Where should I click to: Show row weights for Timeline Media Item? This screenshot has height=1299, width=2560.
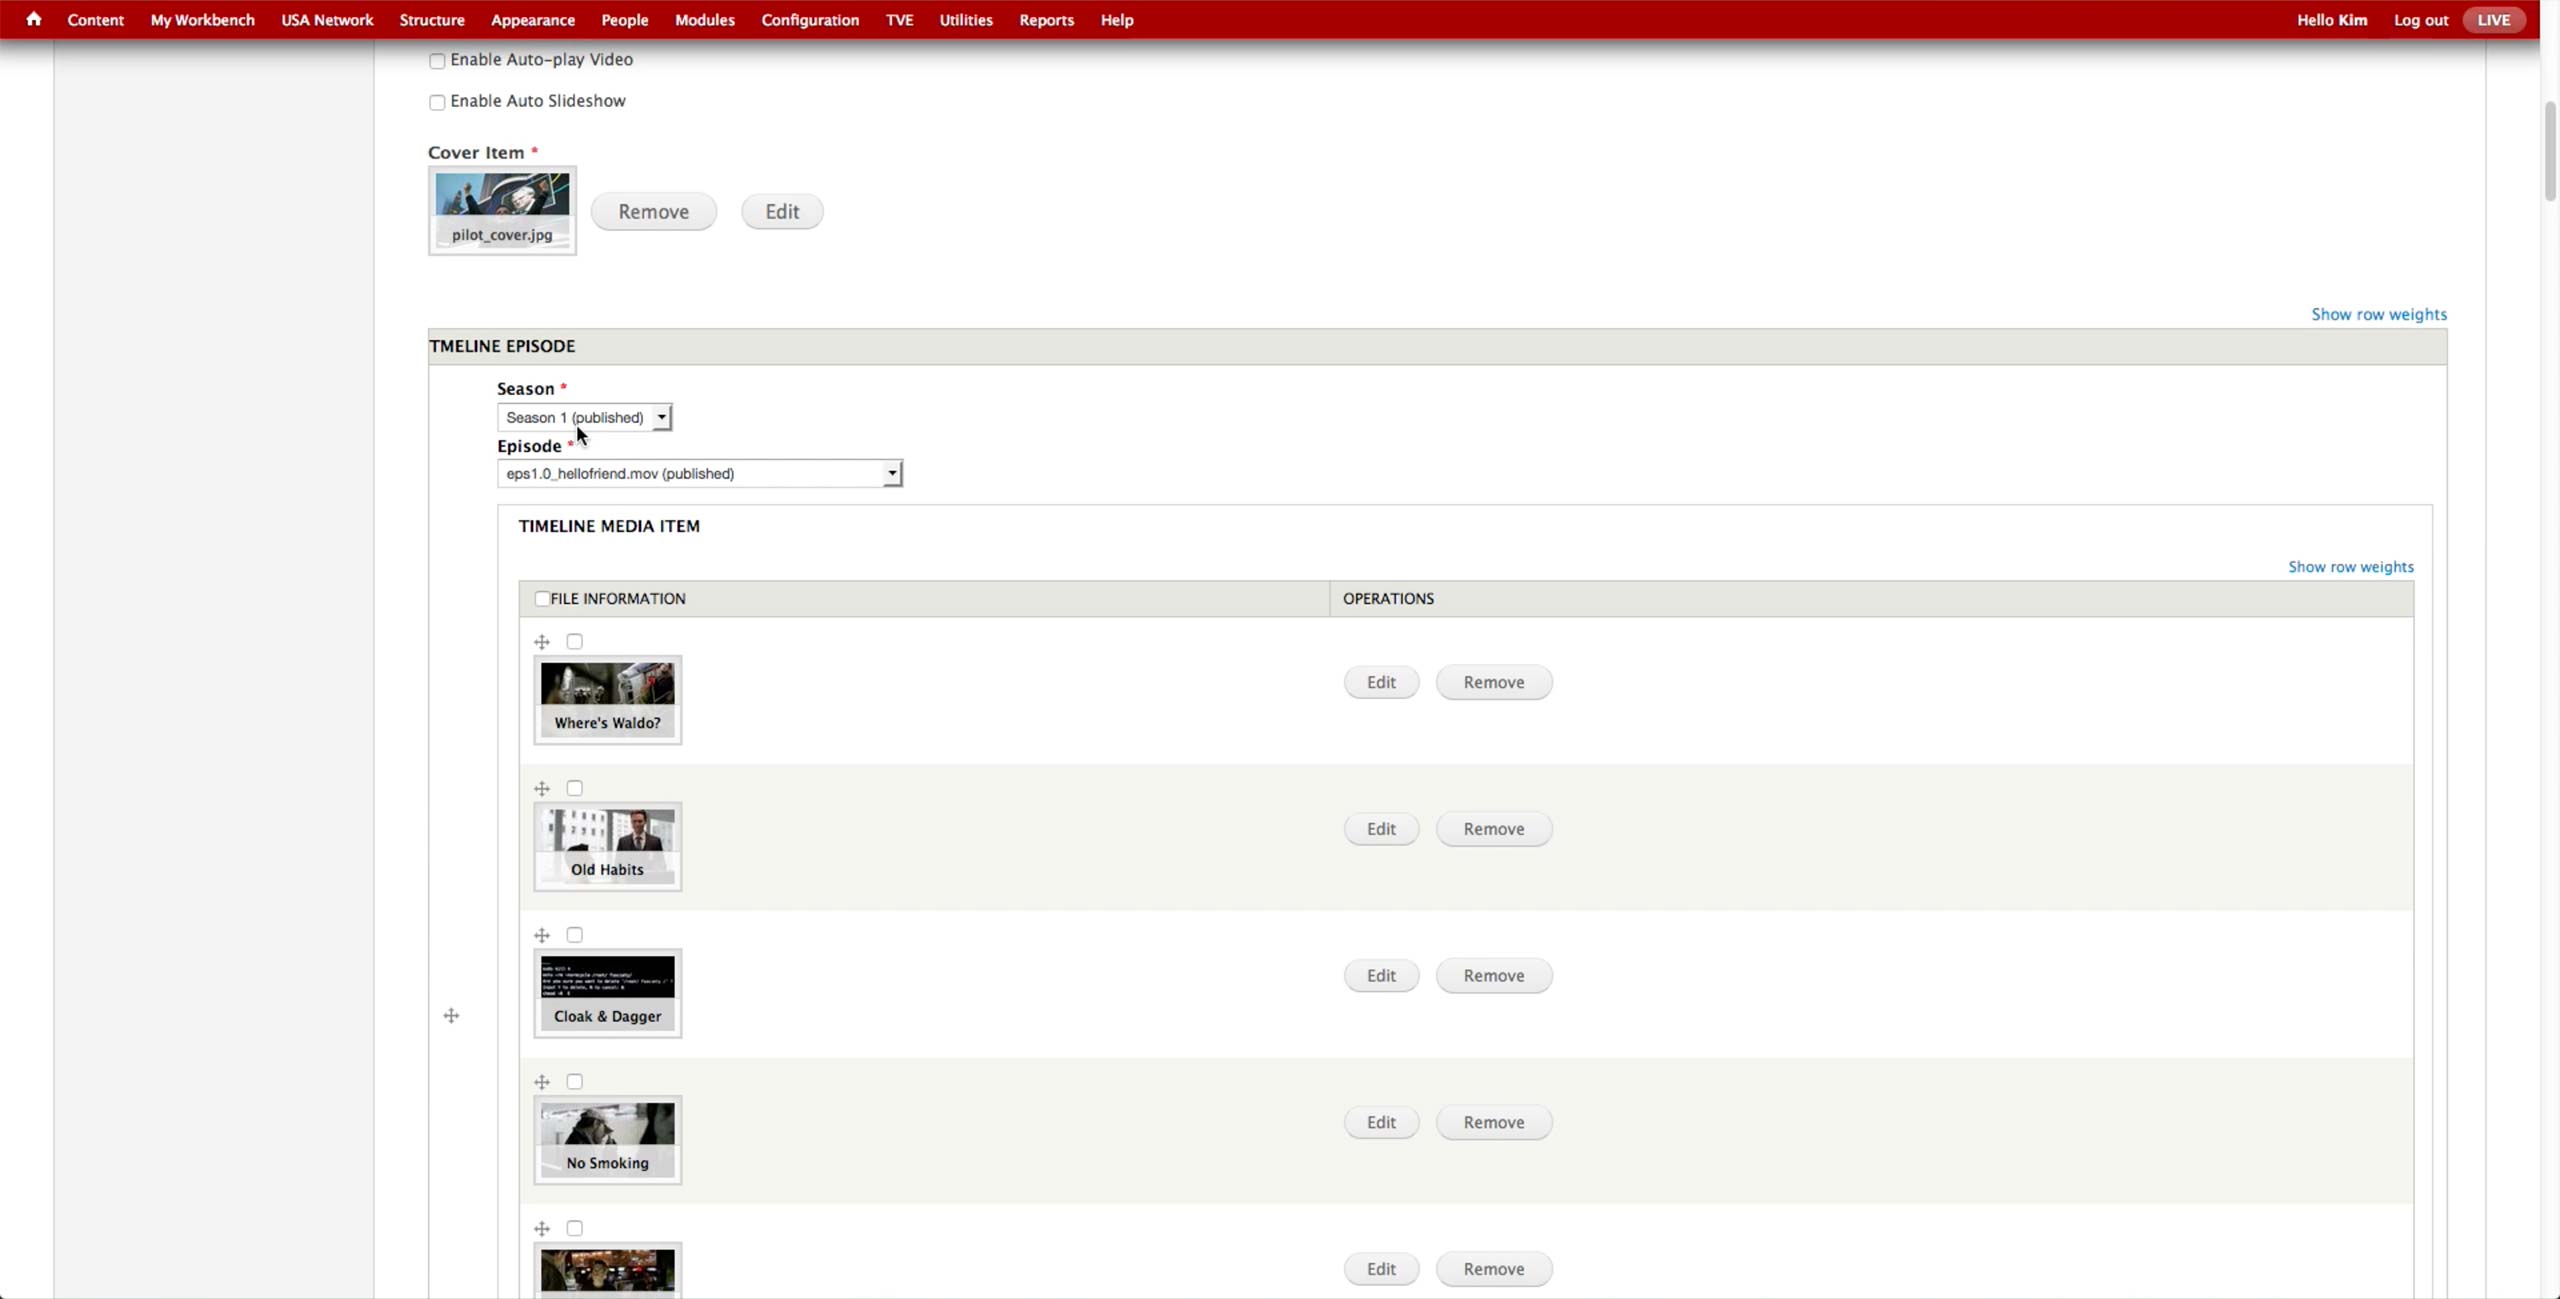(x=2350, y=567)
